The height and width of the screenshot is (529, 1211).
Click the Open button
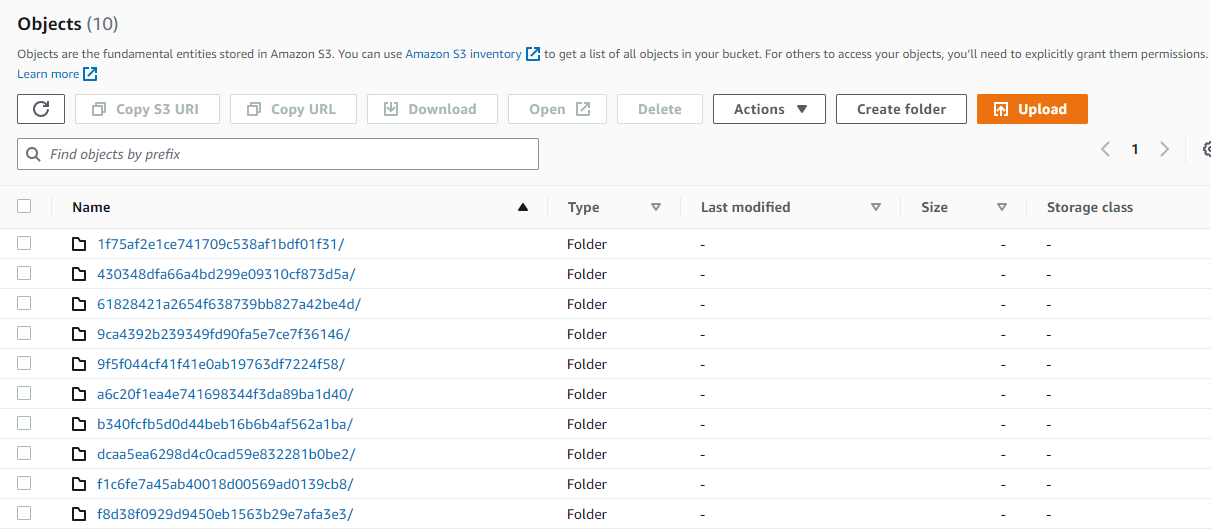[x=557, y=109]
